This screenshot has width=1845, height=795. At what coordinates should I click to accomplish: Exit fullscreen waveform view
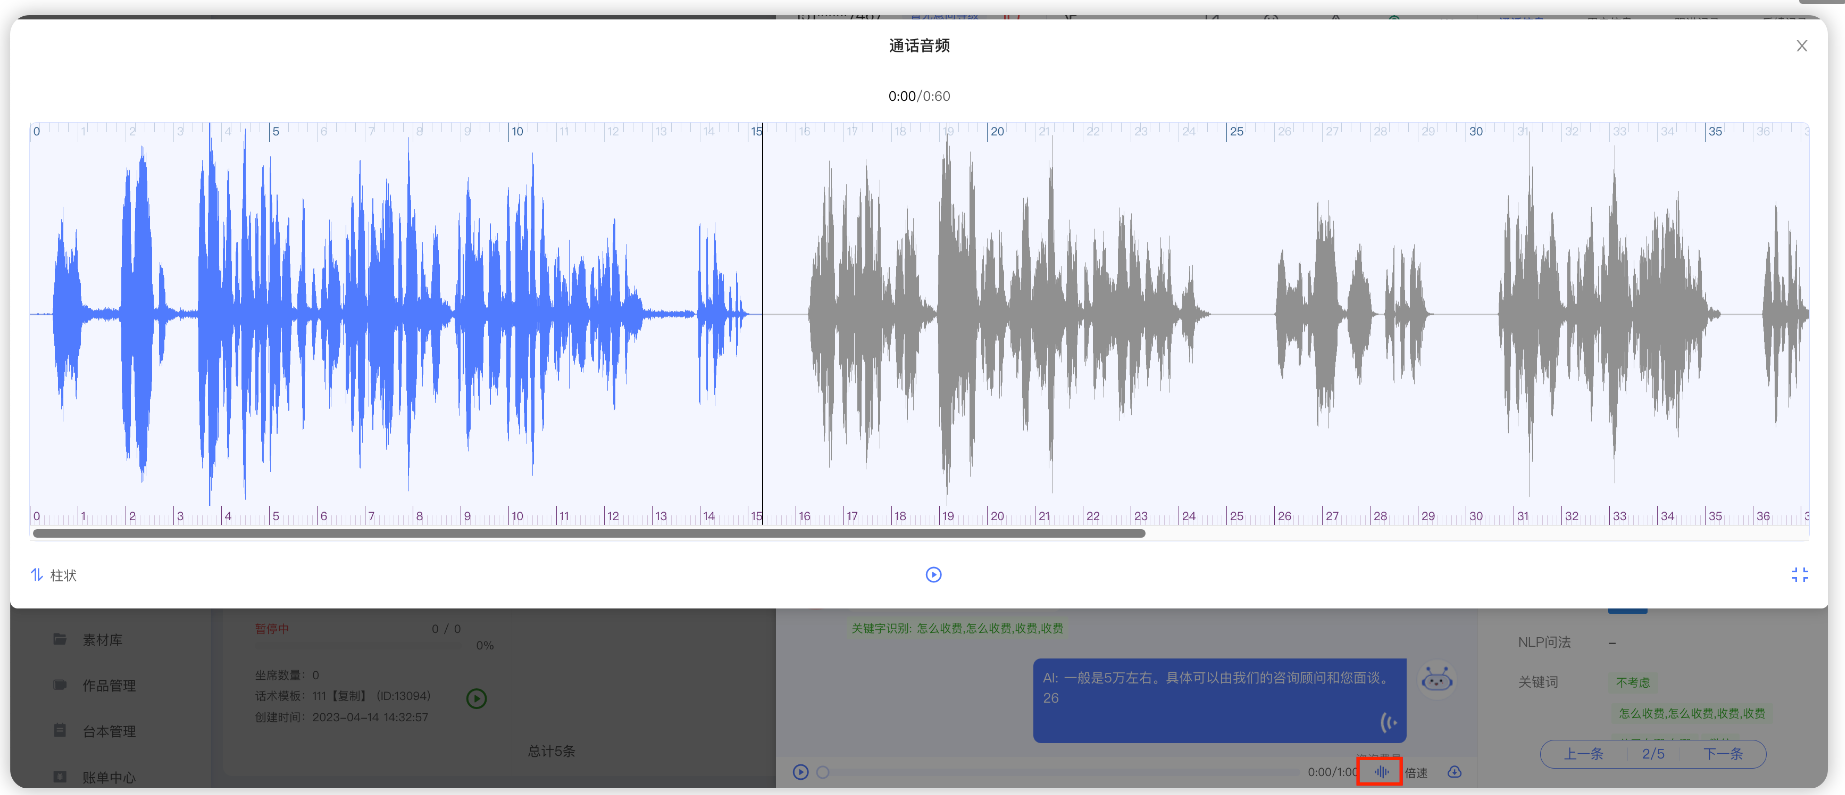pos(1799,575)
